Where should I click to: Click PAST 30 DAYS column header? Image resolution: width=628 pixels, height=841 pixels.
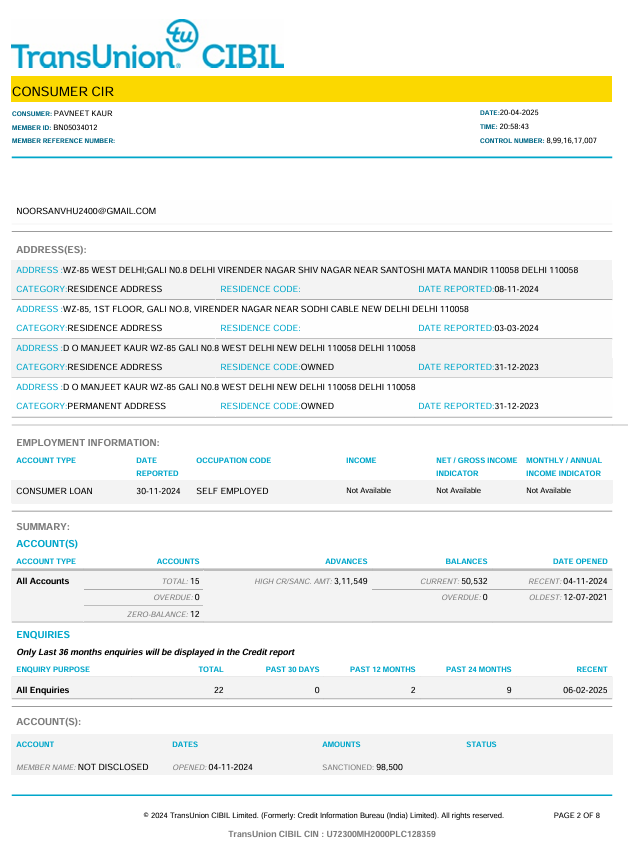(x=292, y=669)
